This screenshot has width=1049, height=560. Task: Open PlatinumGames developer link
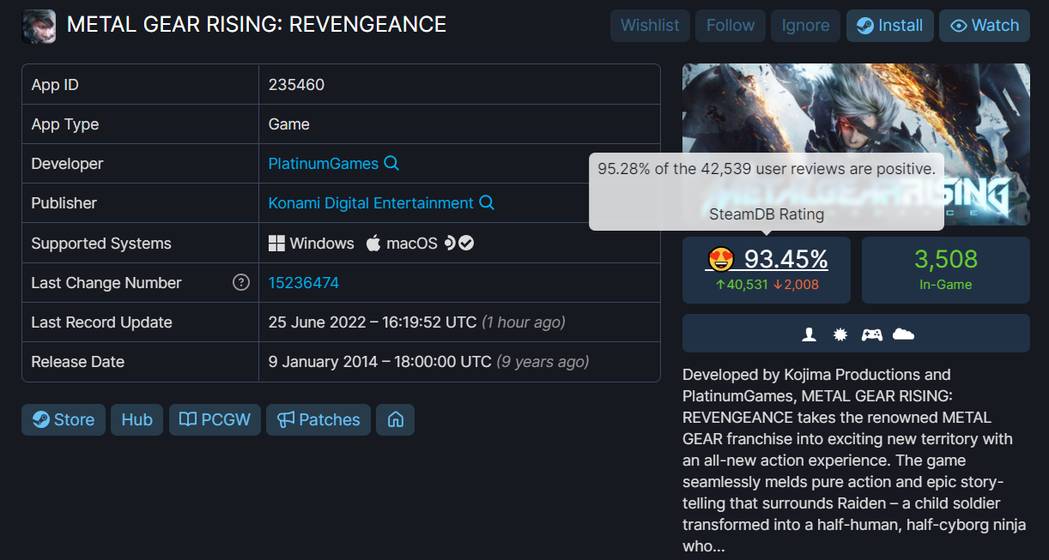coord(323,163)
